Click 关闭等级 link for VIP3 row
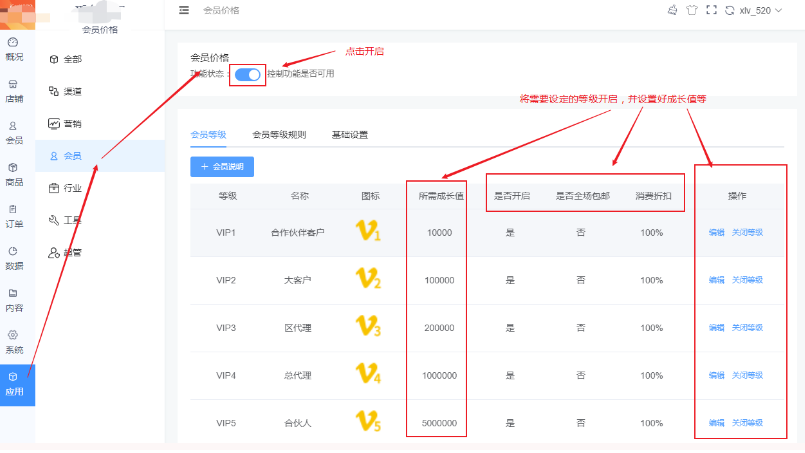The image size is (805, 453). (747, 327)
